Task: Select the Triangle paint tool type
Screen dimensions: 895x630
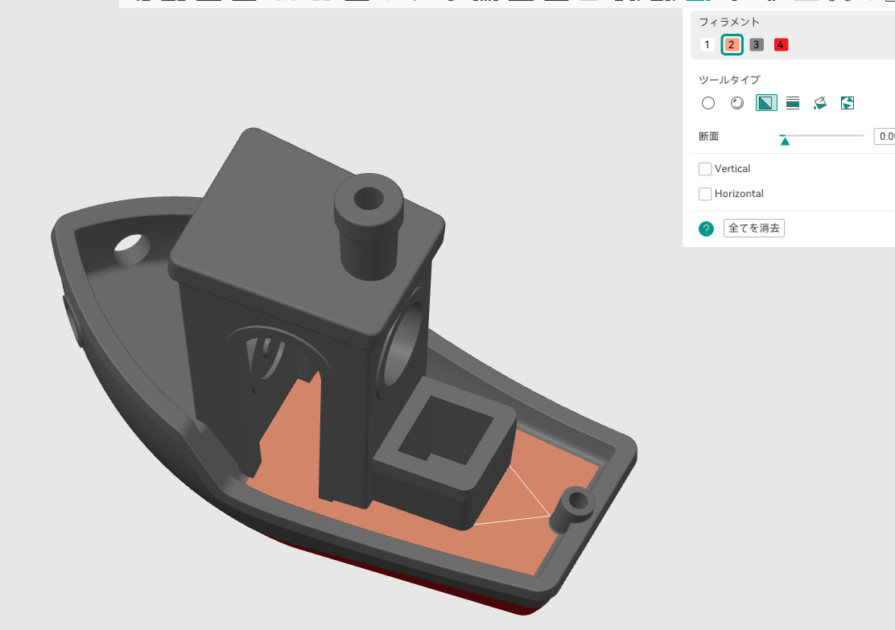Action: pos(766,103)
